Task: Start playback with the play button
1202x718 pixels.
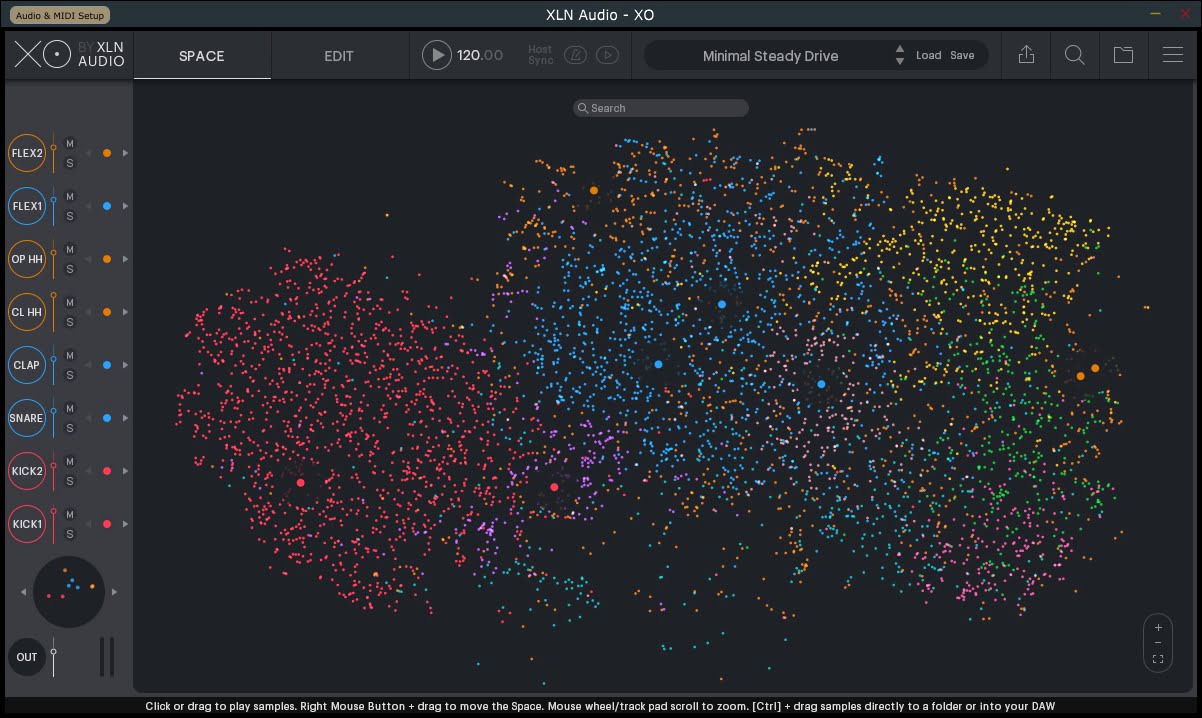Action: [x=437, y=55]
